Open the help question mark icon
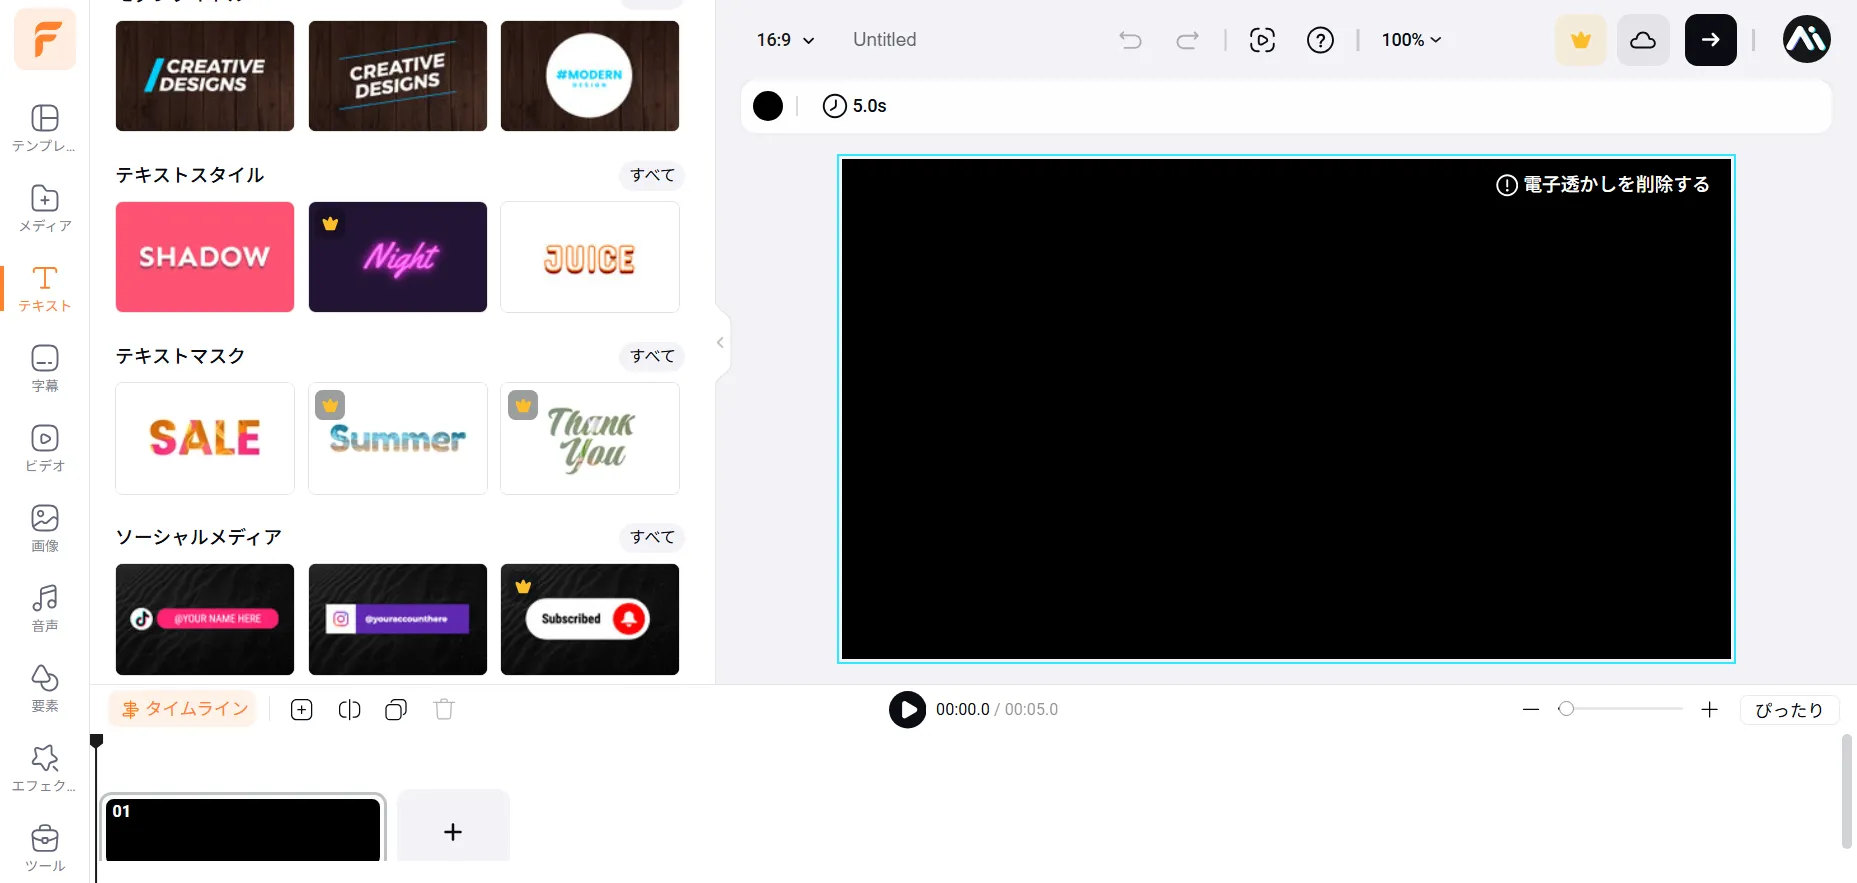Viewport: 1857px width, 883px height. coord(1320,40)
